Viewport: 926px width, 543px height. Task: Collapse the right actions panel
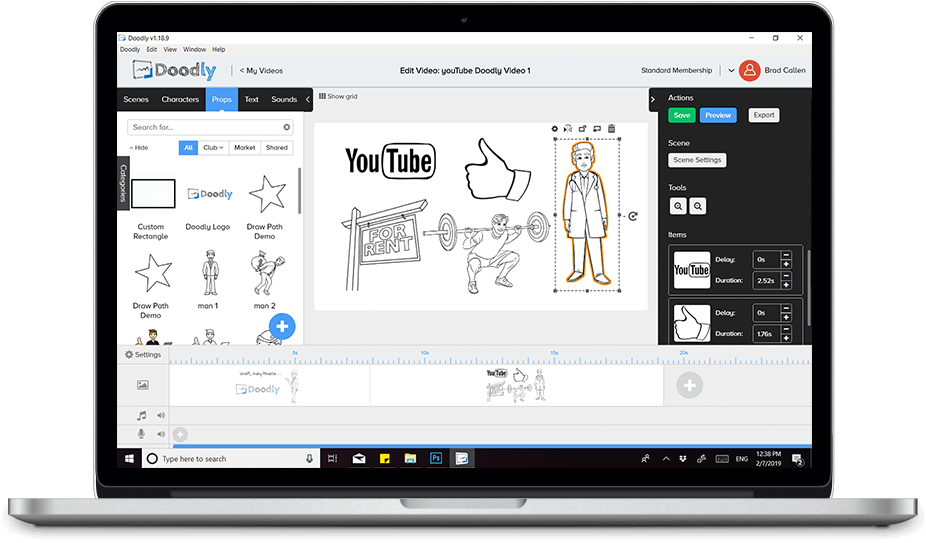[653, 99]
